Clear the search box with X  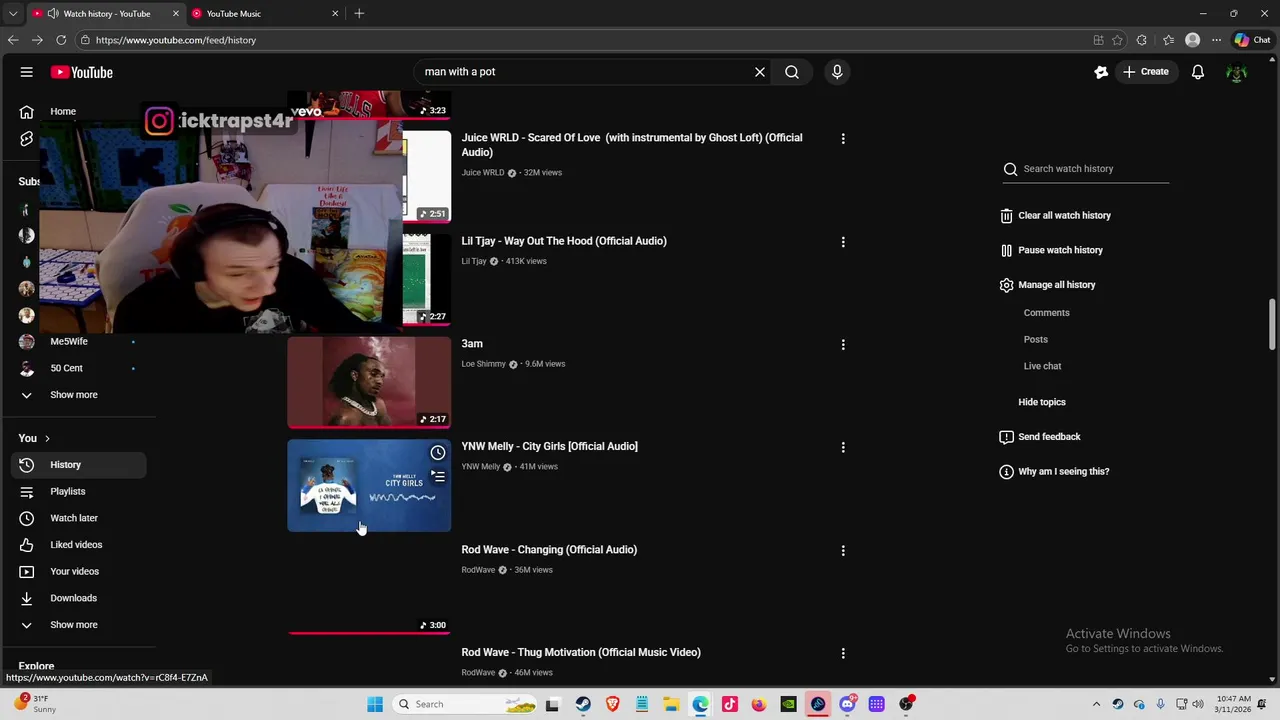[760, 72]
